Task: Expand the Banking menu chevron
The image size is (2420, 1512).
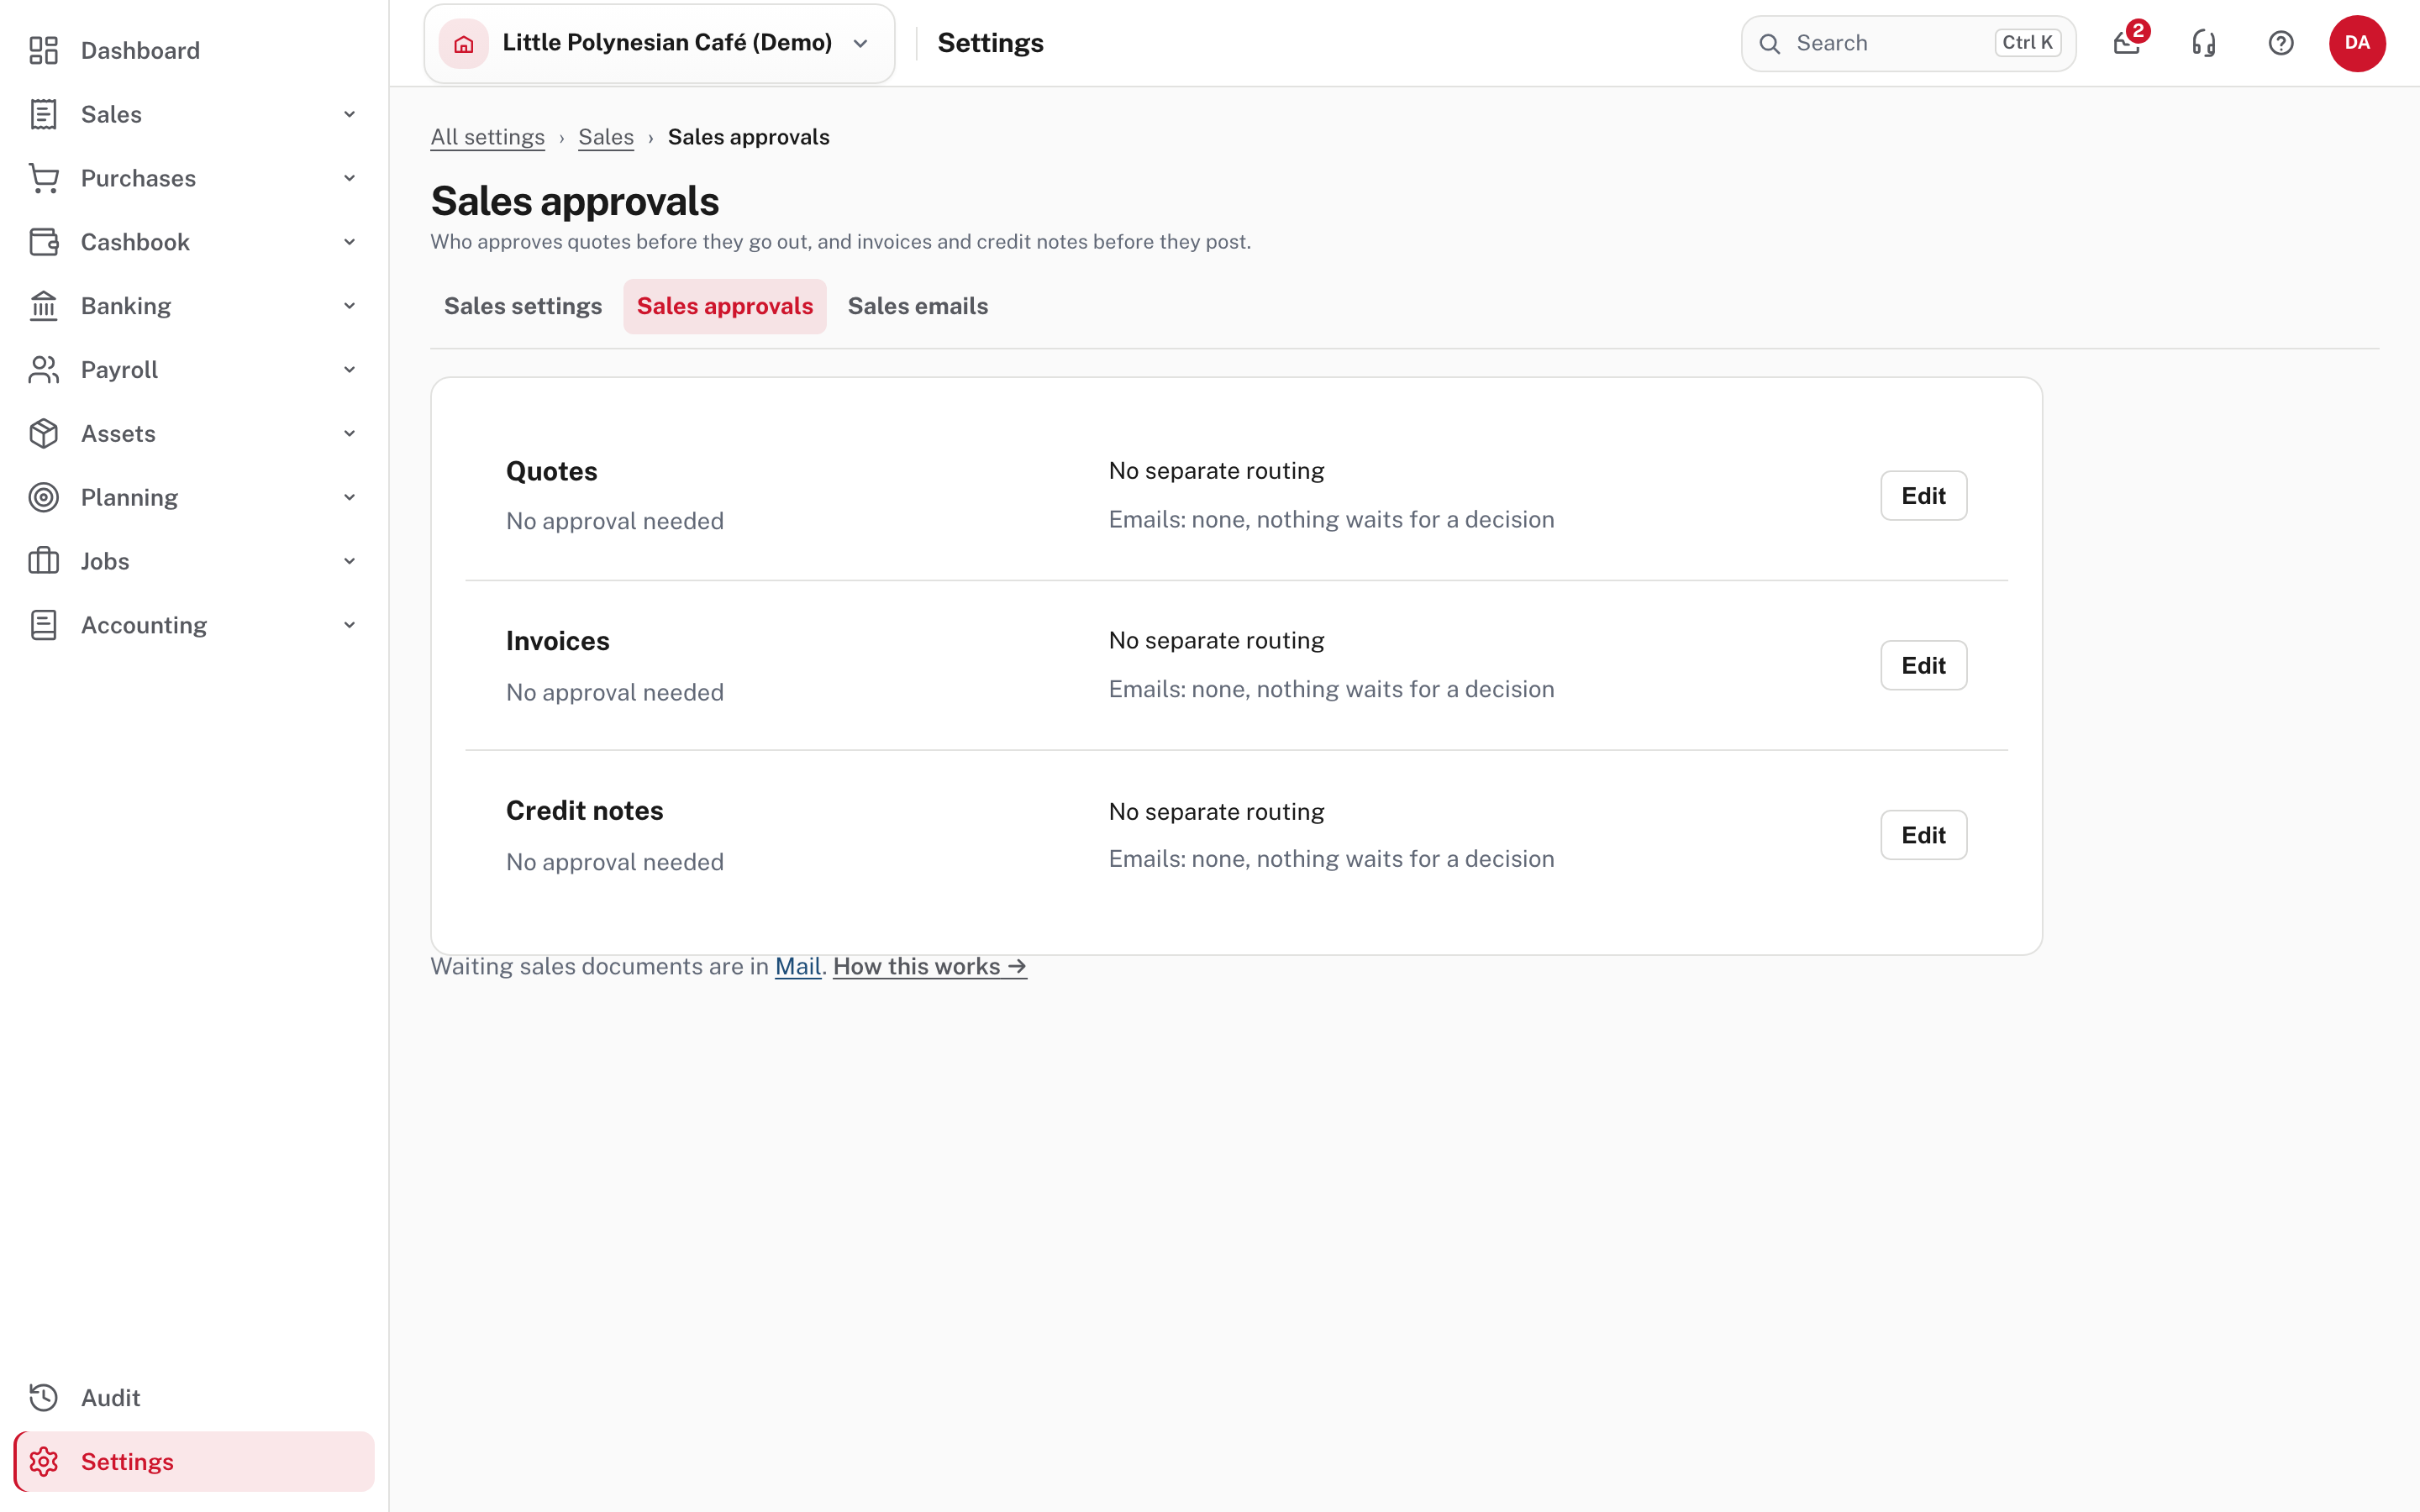Action: (x=349, y=306)
